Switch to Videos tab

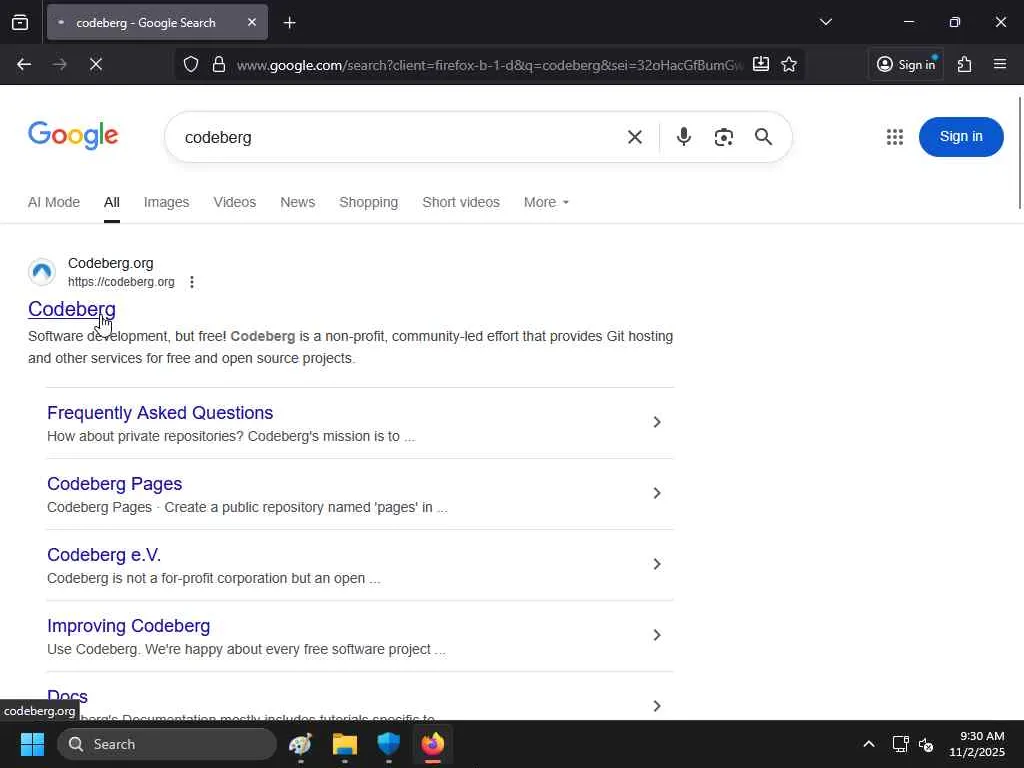(x=234, y=202)
